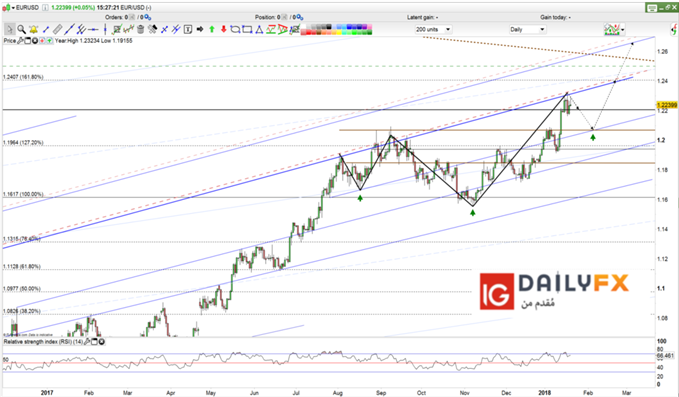Click the 1.1617 (100.00%) Fibonacci label
679x397 pixels.
coord(23,194)
